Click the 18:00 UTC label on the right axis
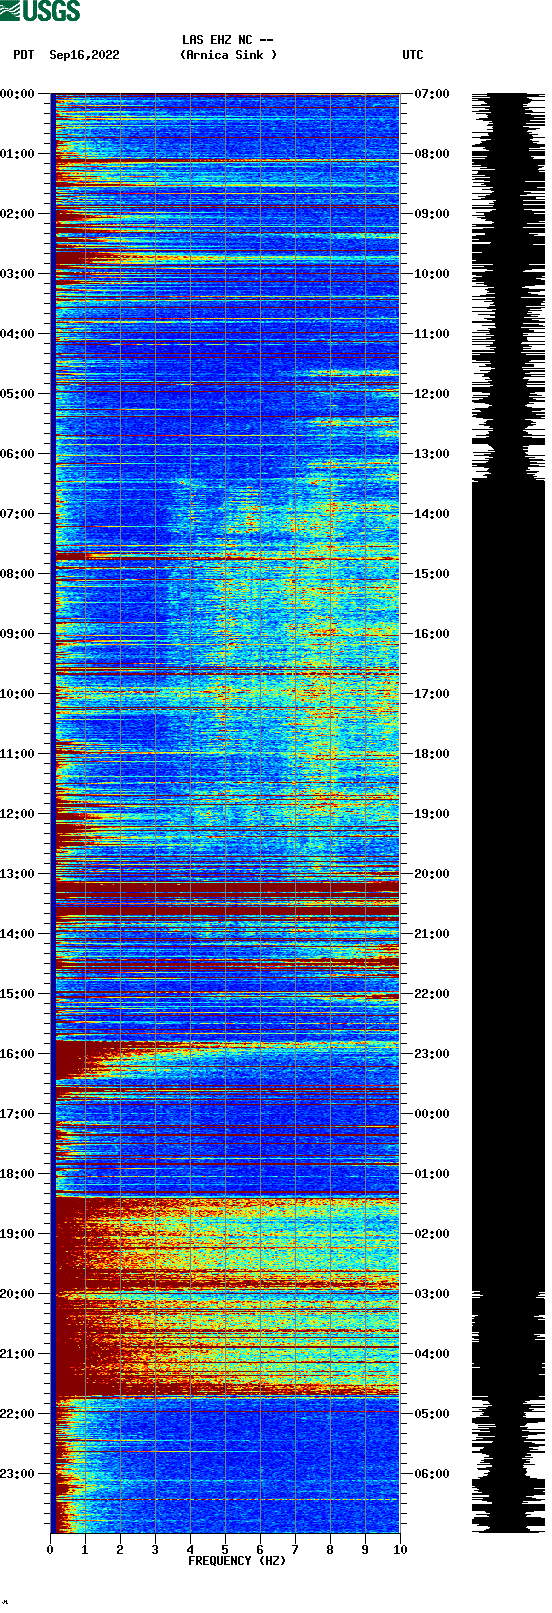This screenshot has height=1613, width=552. click(432, 754)
